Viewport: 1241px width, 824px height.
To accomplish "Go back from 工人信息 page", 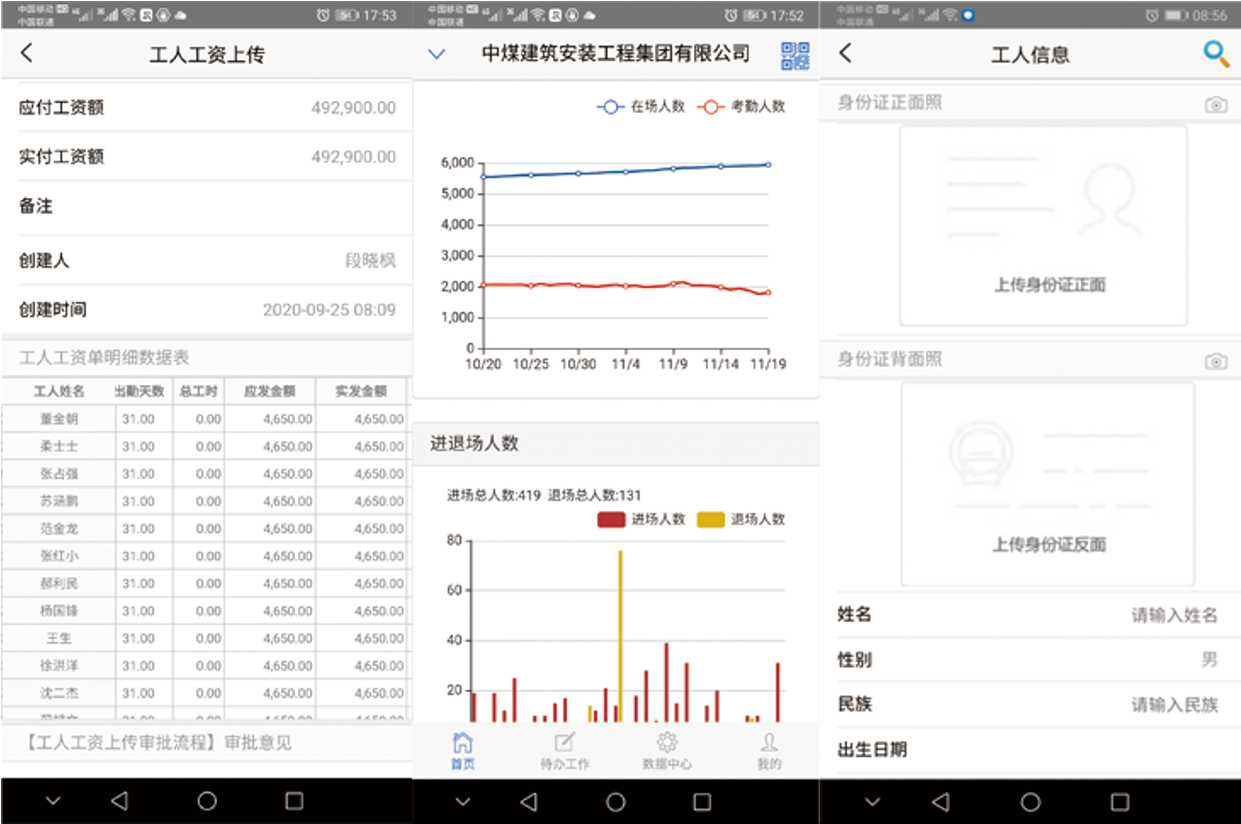I will [x=846, y=54].
